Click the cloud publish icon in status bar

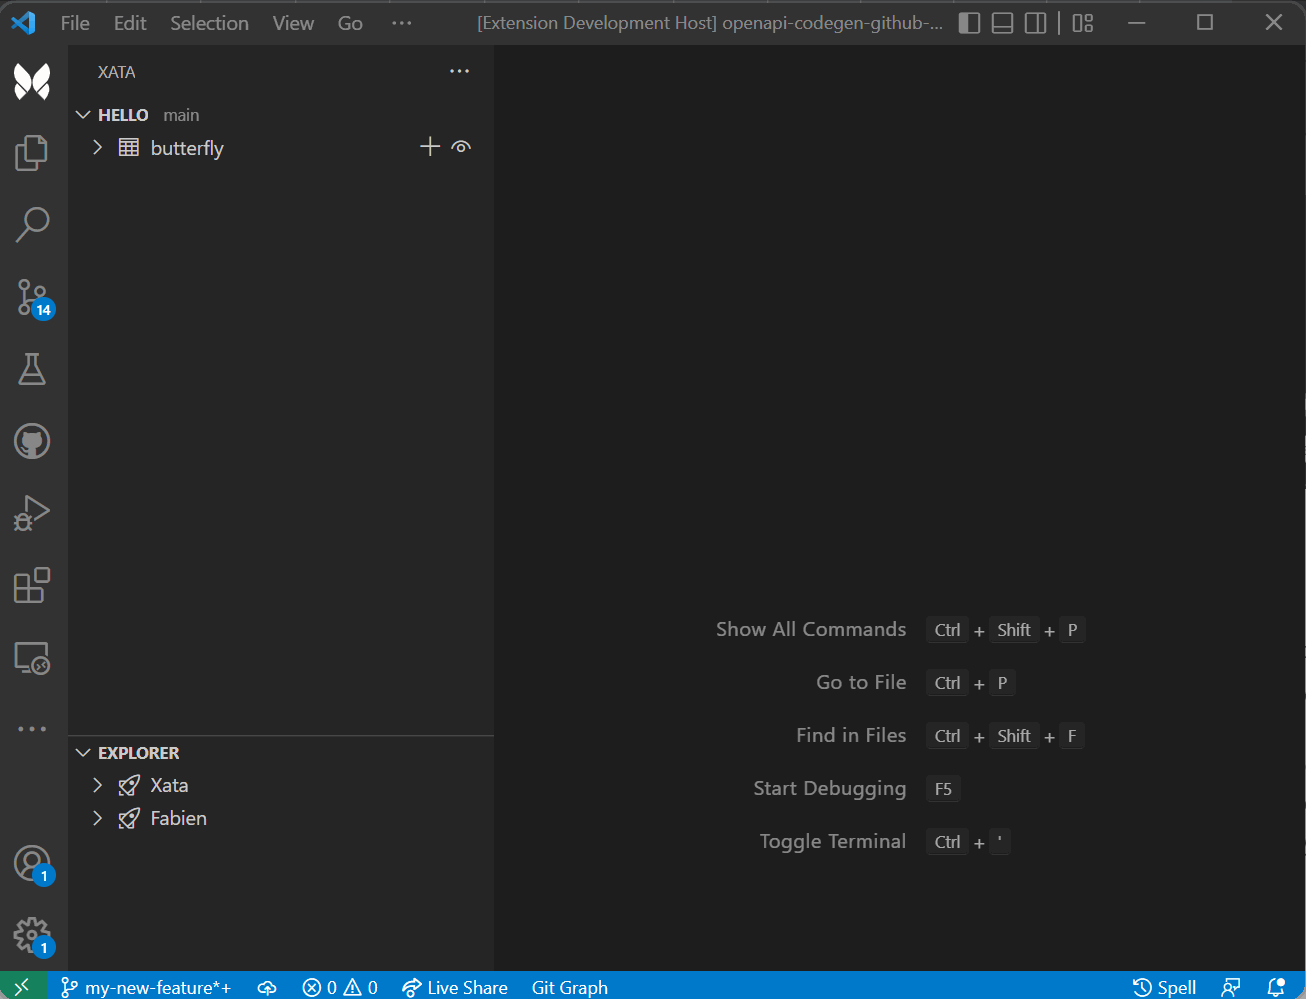pos(267,988)
